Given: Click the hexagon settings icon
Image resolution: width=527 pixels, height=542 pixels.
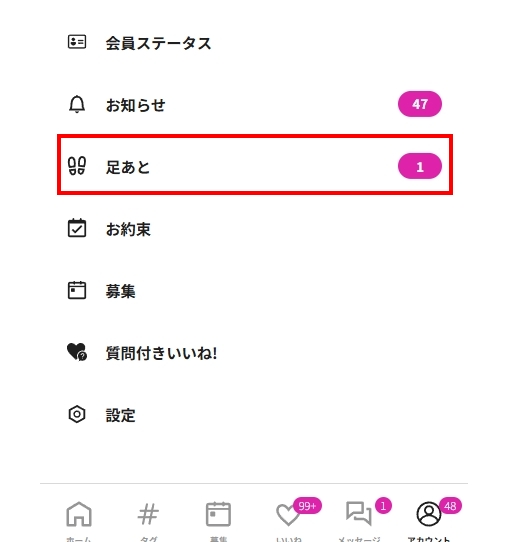Looking at the screenshot, I should click(77, 414).
